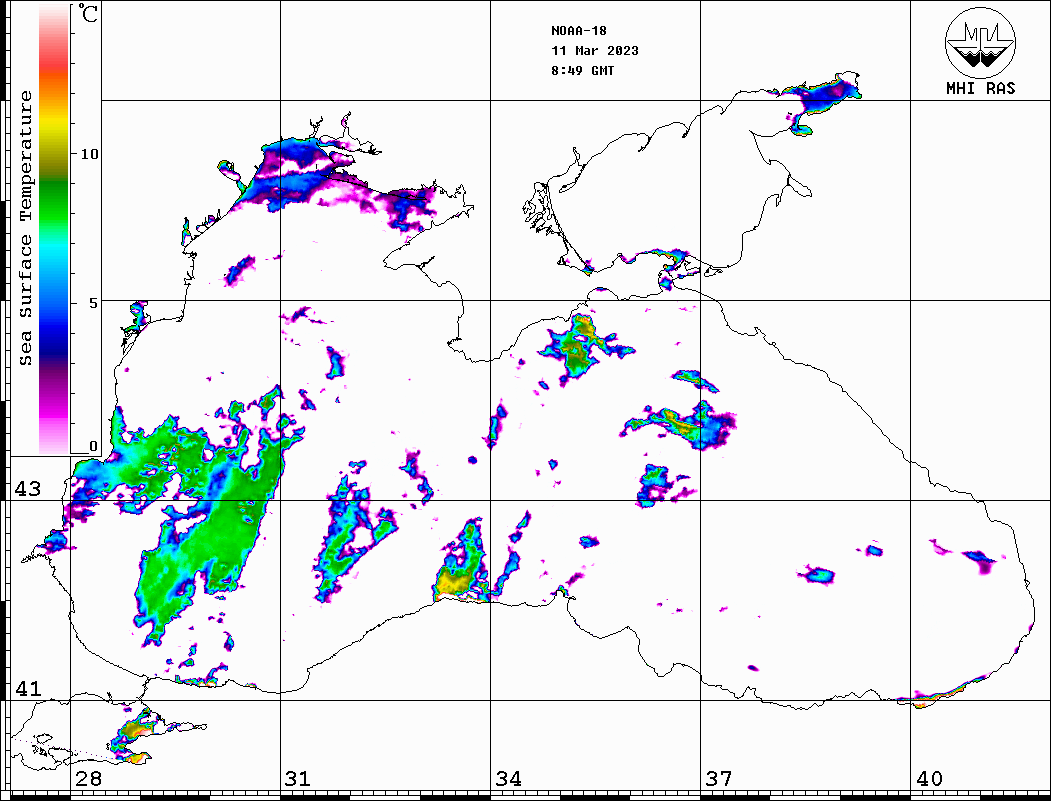Image resolution: width=1051 pixels, height=801 pixels.
Task: Click the '5' tick on temperature scale
Action: coord(93,303)
